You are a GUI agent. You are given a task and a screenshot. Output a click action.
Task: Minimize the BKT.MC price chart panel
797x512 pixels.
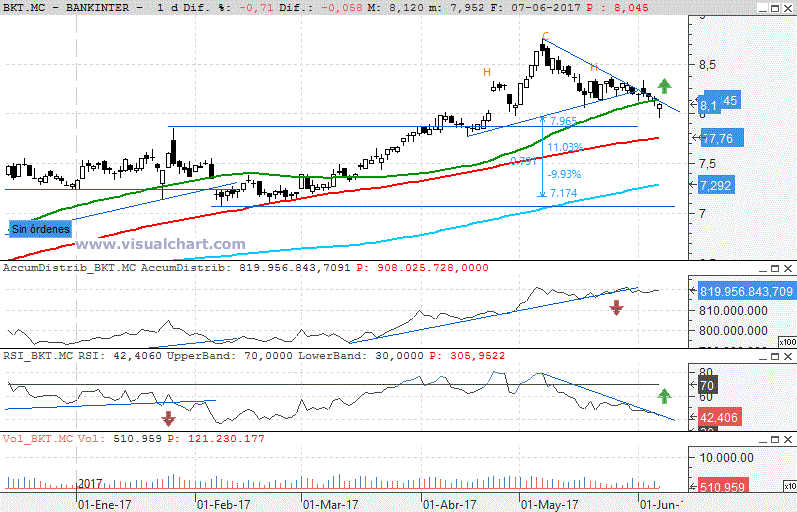point(762,8)
